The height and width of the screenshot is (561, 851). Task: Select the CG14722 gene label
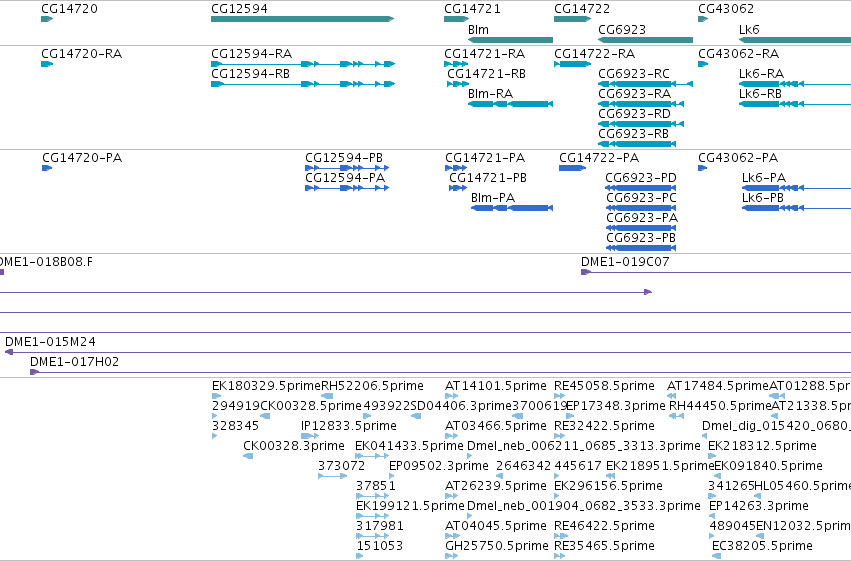click(x=582, y=9)
